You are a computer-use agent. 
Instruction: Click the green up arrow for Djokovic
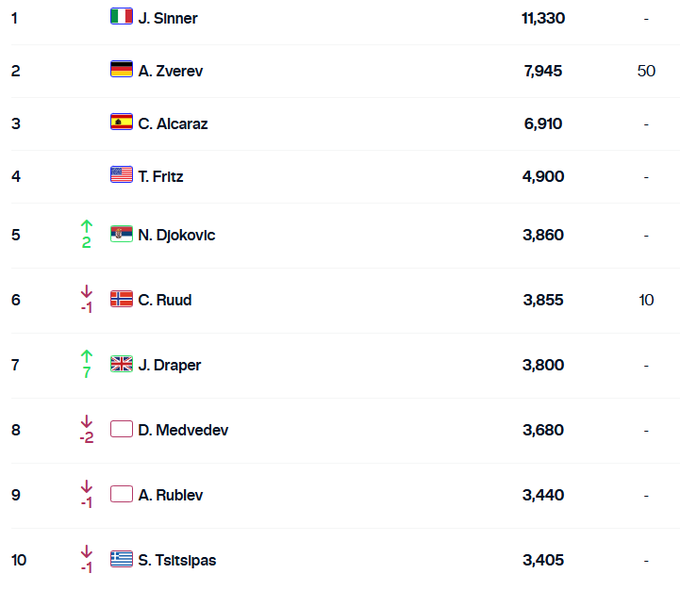click(86, 227)
